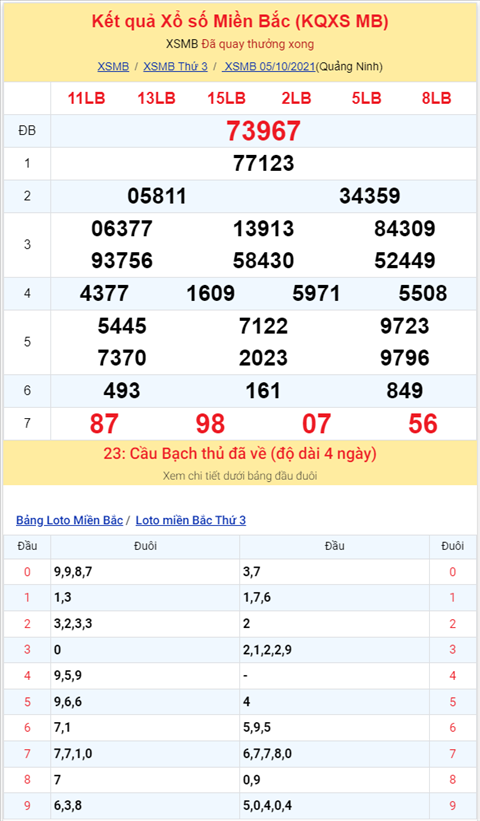Click third prize number 13913
This screenshot has height=821, width=480.
(263, 229)
